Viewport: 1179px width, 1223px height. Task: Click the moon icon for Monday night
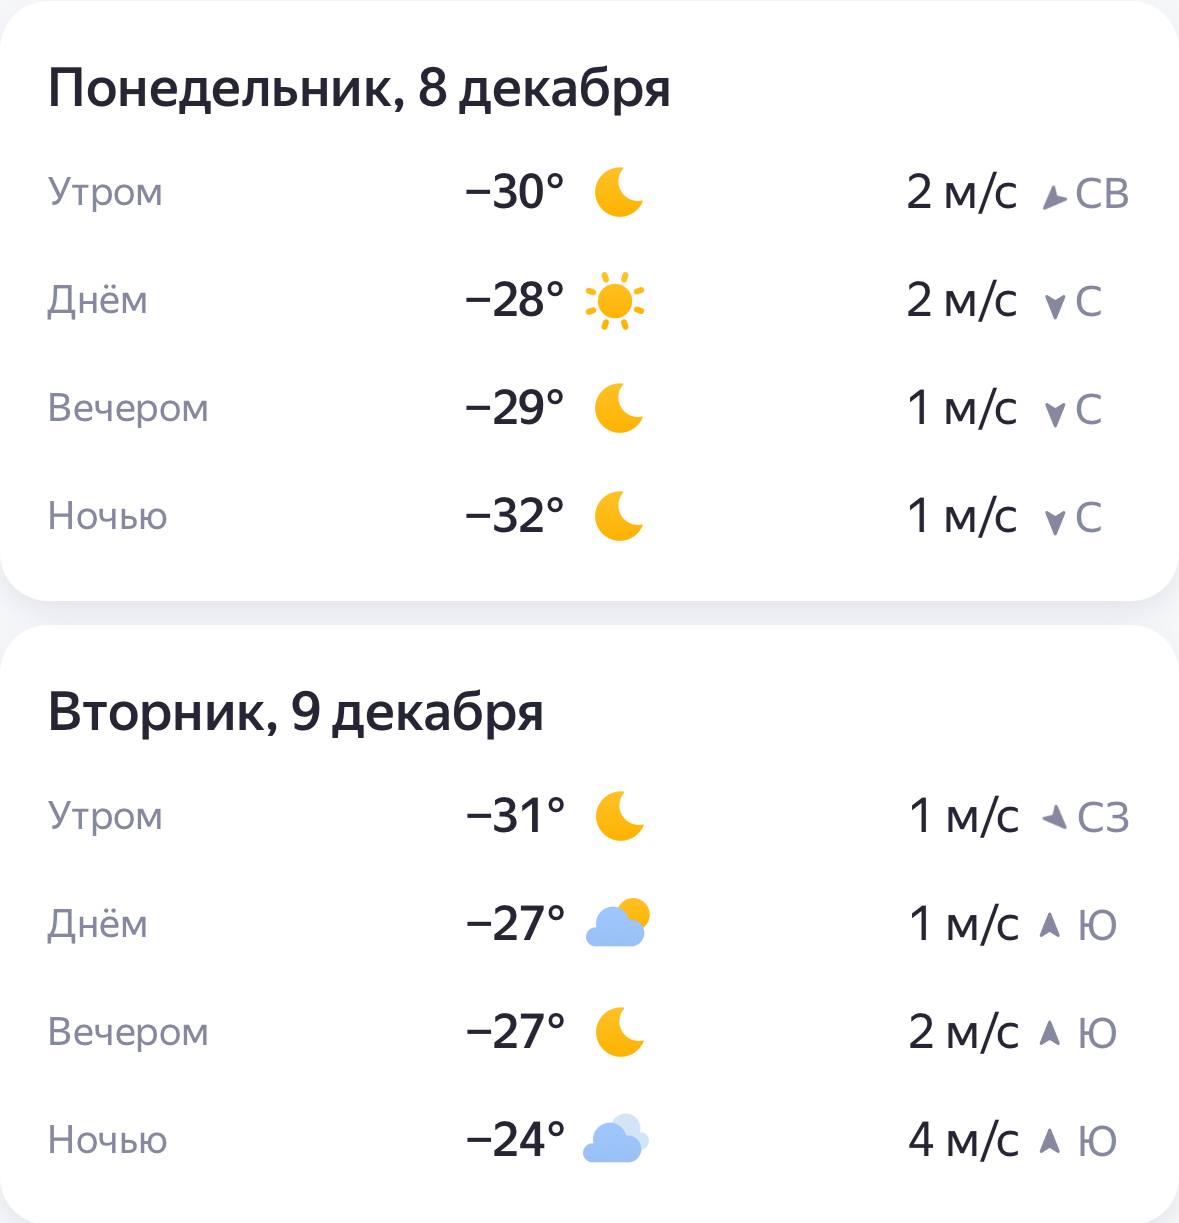(x=618, y=516)
